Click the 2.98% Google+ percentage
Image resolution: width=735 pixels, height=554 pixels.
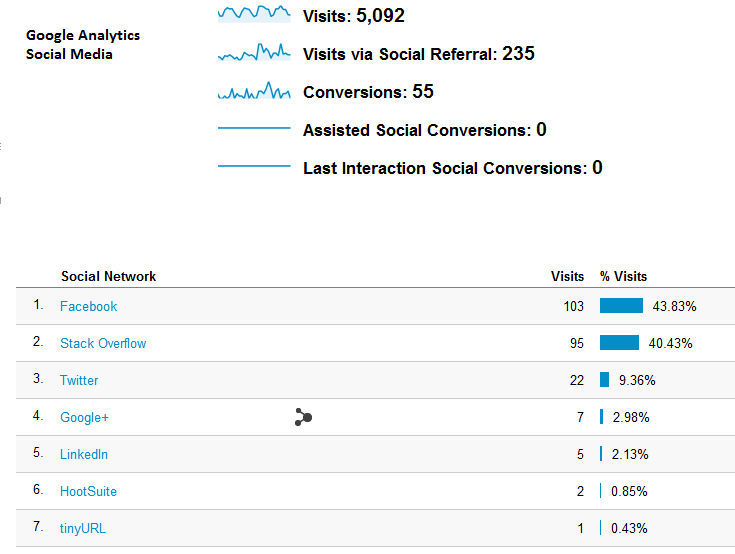point(631,417)
